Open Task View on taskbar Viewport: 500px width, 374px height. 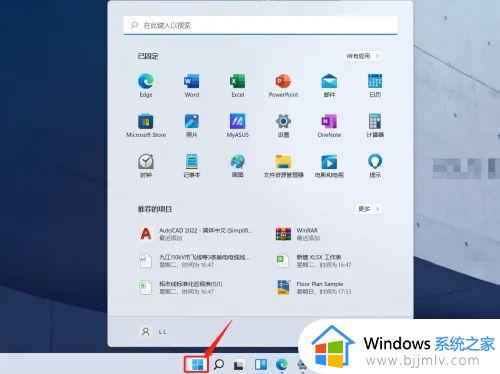pyautogui.click(x=239, y=365)
